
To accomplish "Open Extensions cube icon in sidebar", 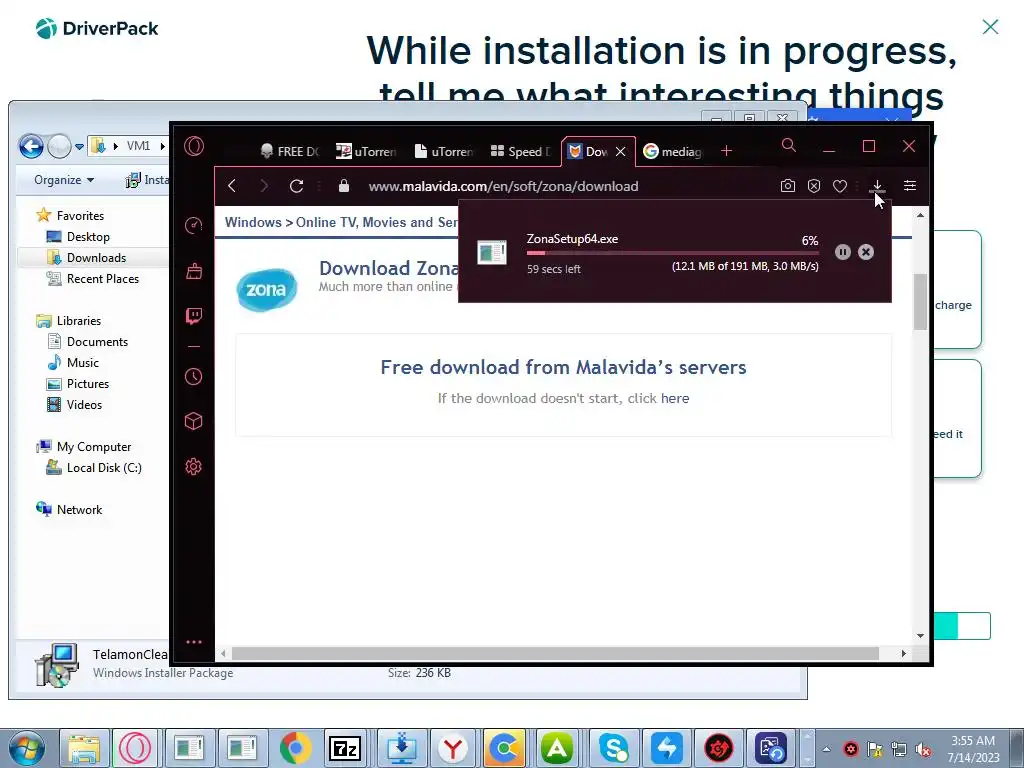I will pyautogui.click(x=194, y=421).
